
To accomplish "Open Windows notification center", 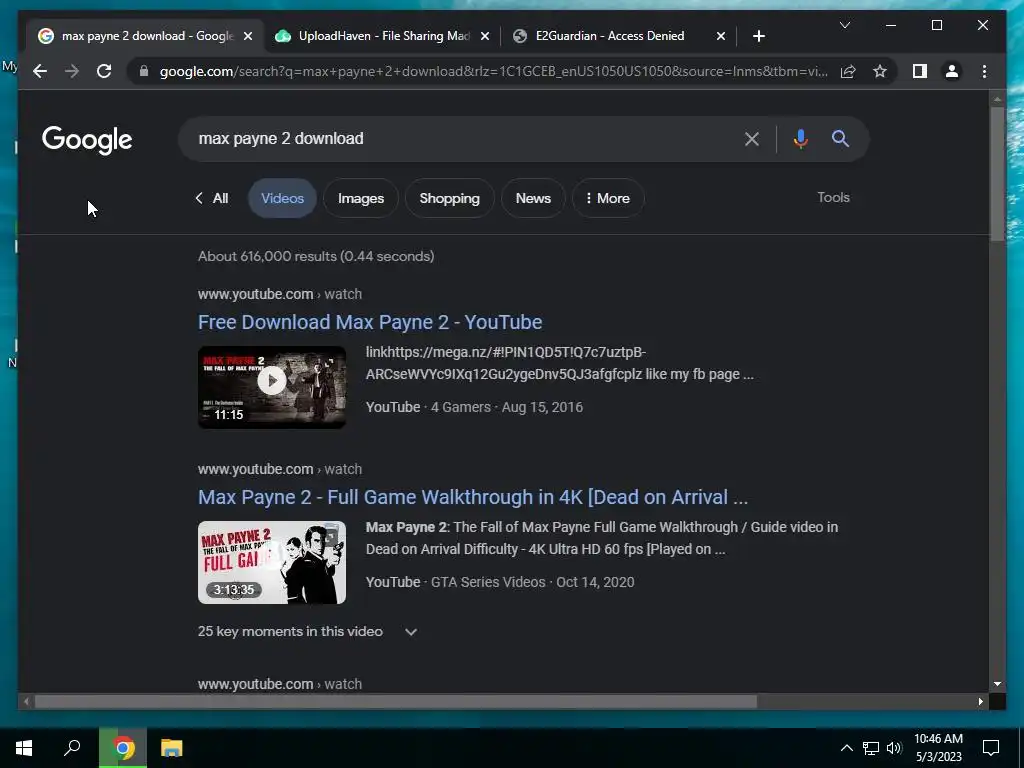I will 991,748.
